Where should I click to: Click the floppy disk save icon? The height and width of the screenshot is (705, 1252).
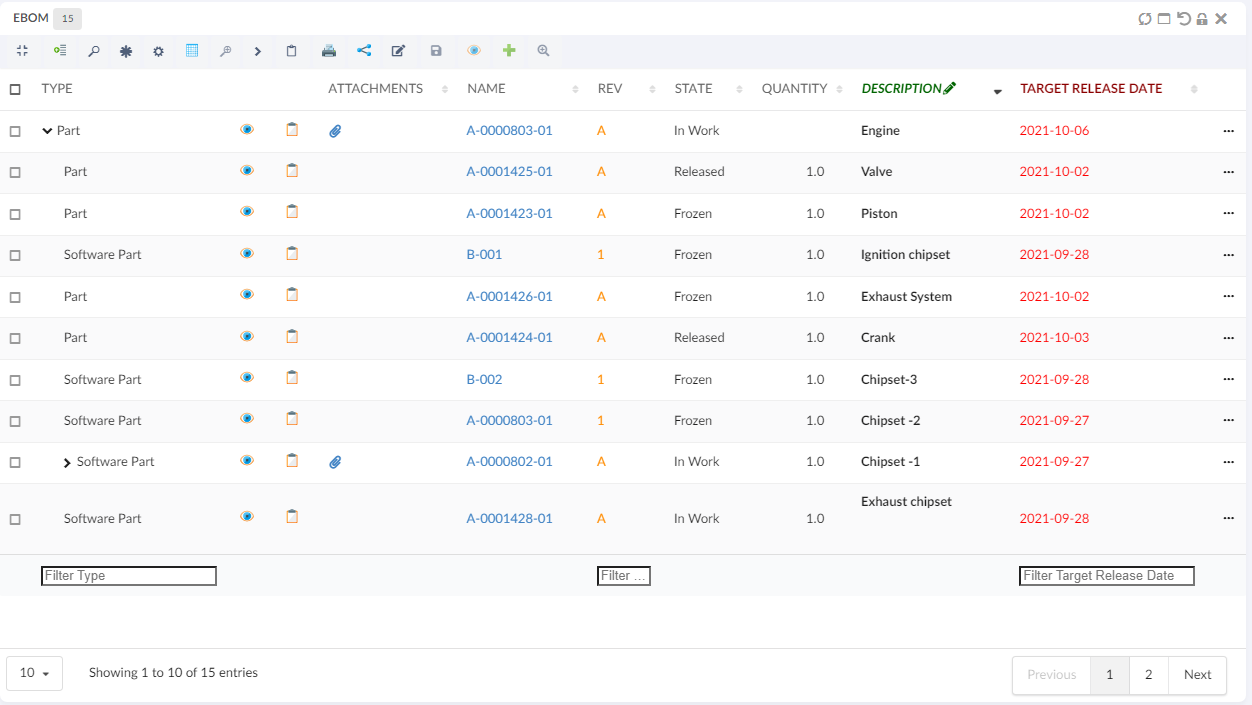pos(436,51)
